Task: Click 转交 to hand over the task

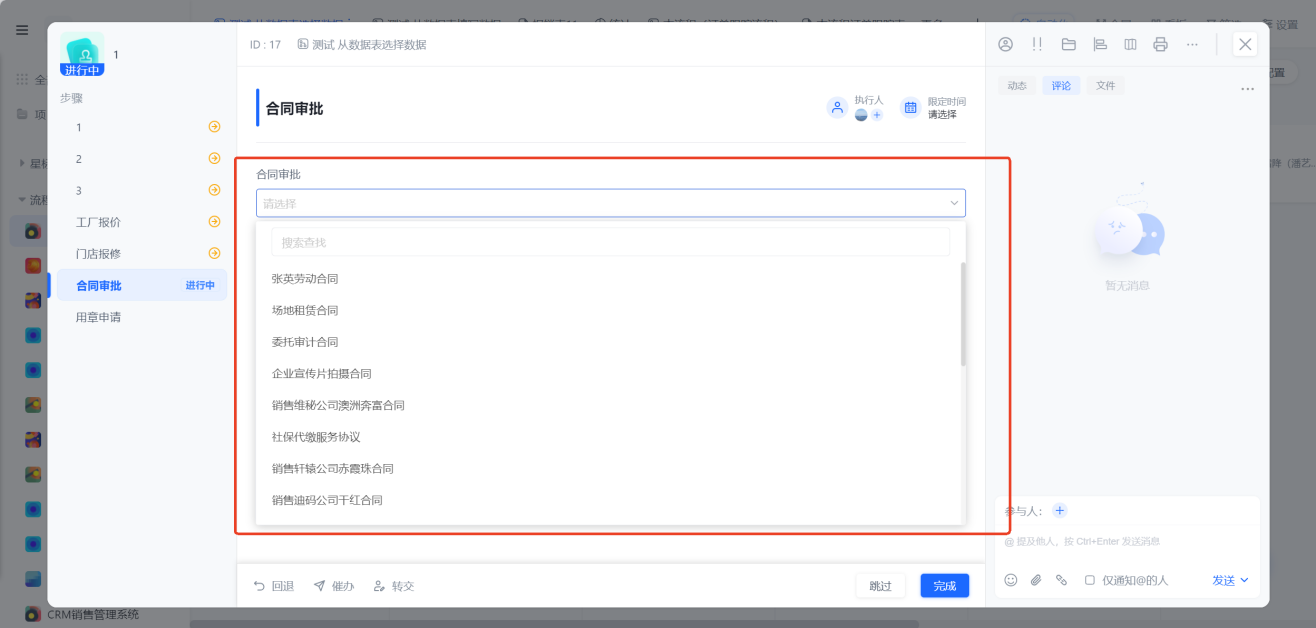Action: coord(393,586)
